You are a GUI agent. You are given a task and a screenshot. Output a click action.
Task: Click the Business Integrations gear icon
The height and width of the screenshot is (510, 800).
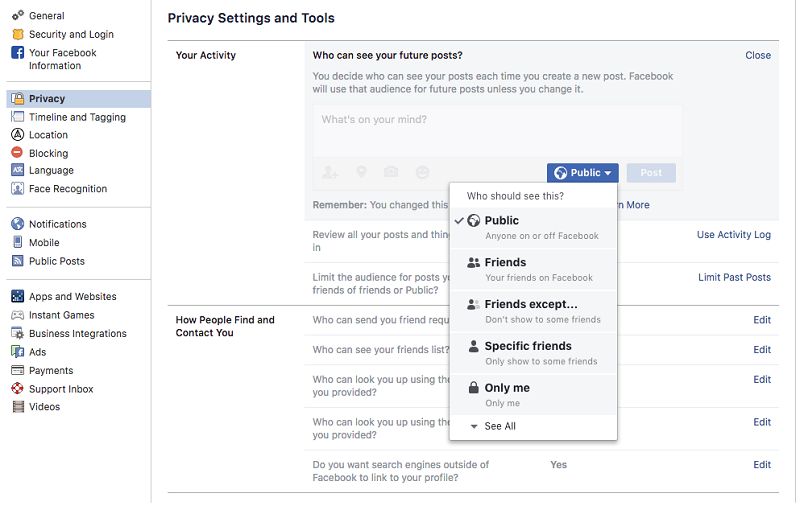point(18,334)
